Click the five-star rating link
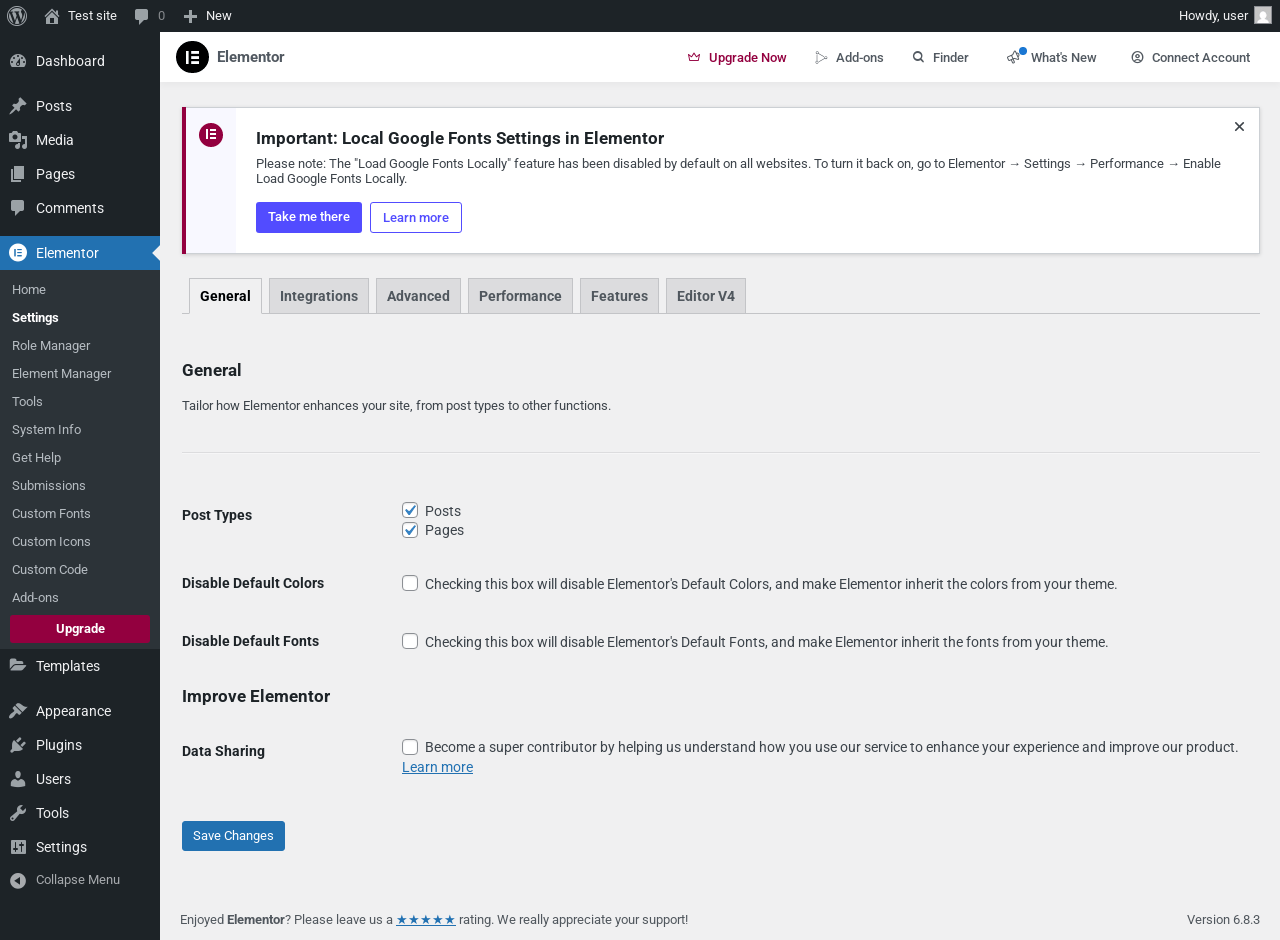 click(x=426, y=920)
